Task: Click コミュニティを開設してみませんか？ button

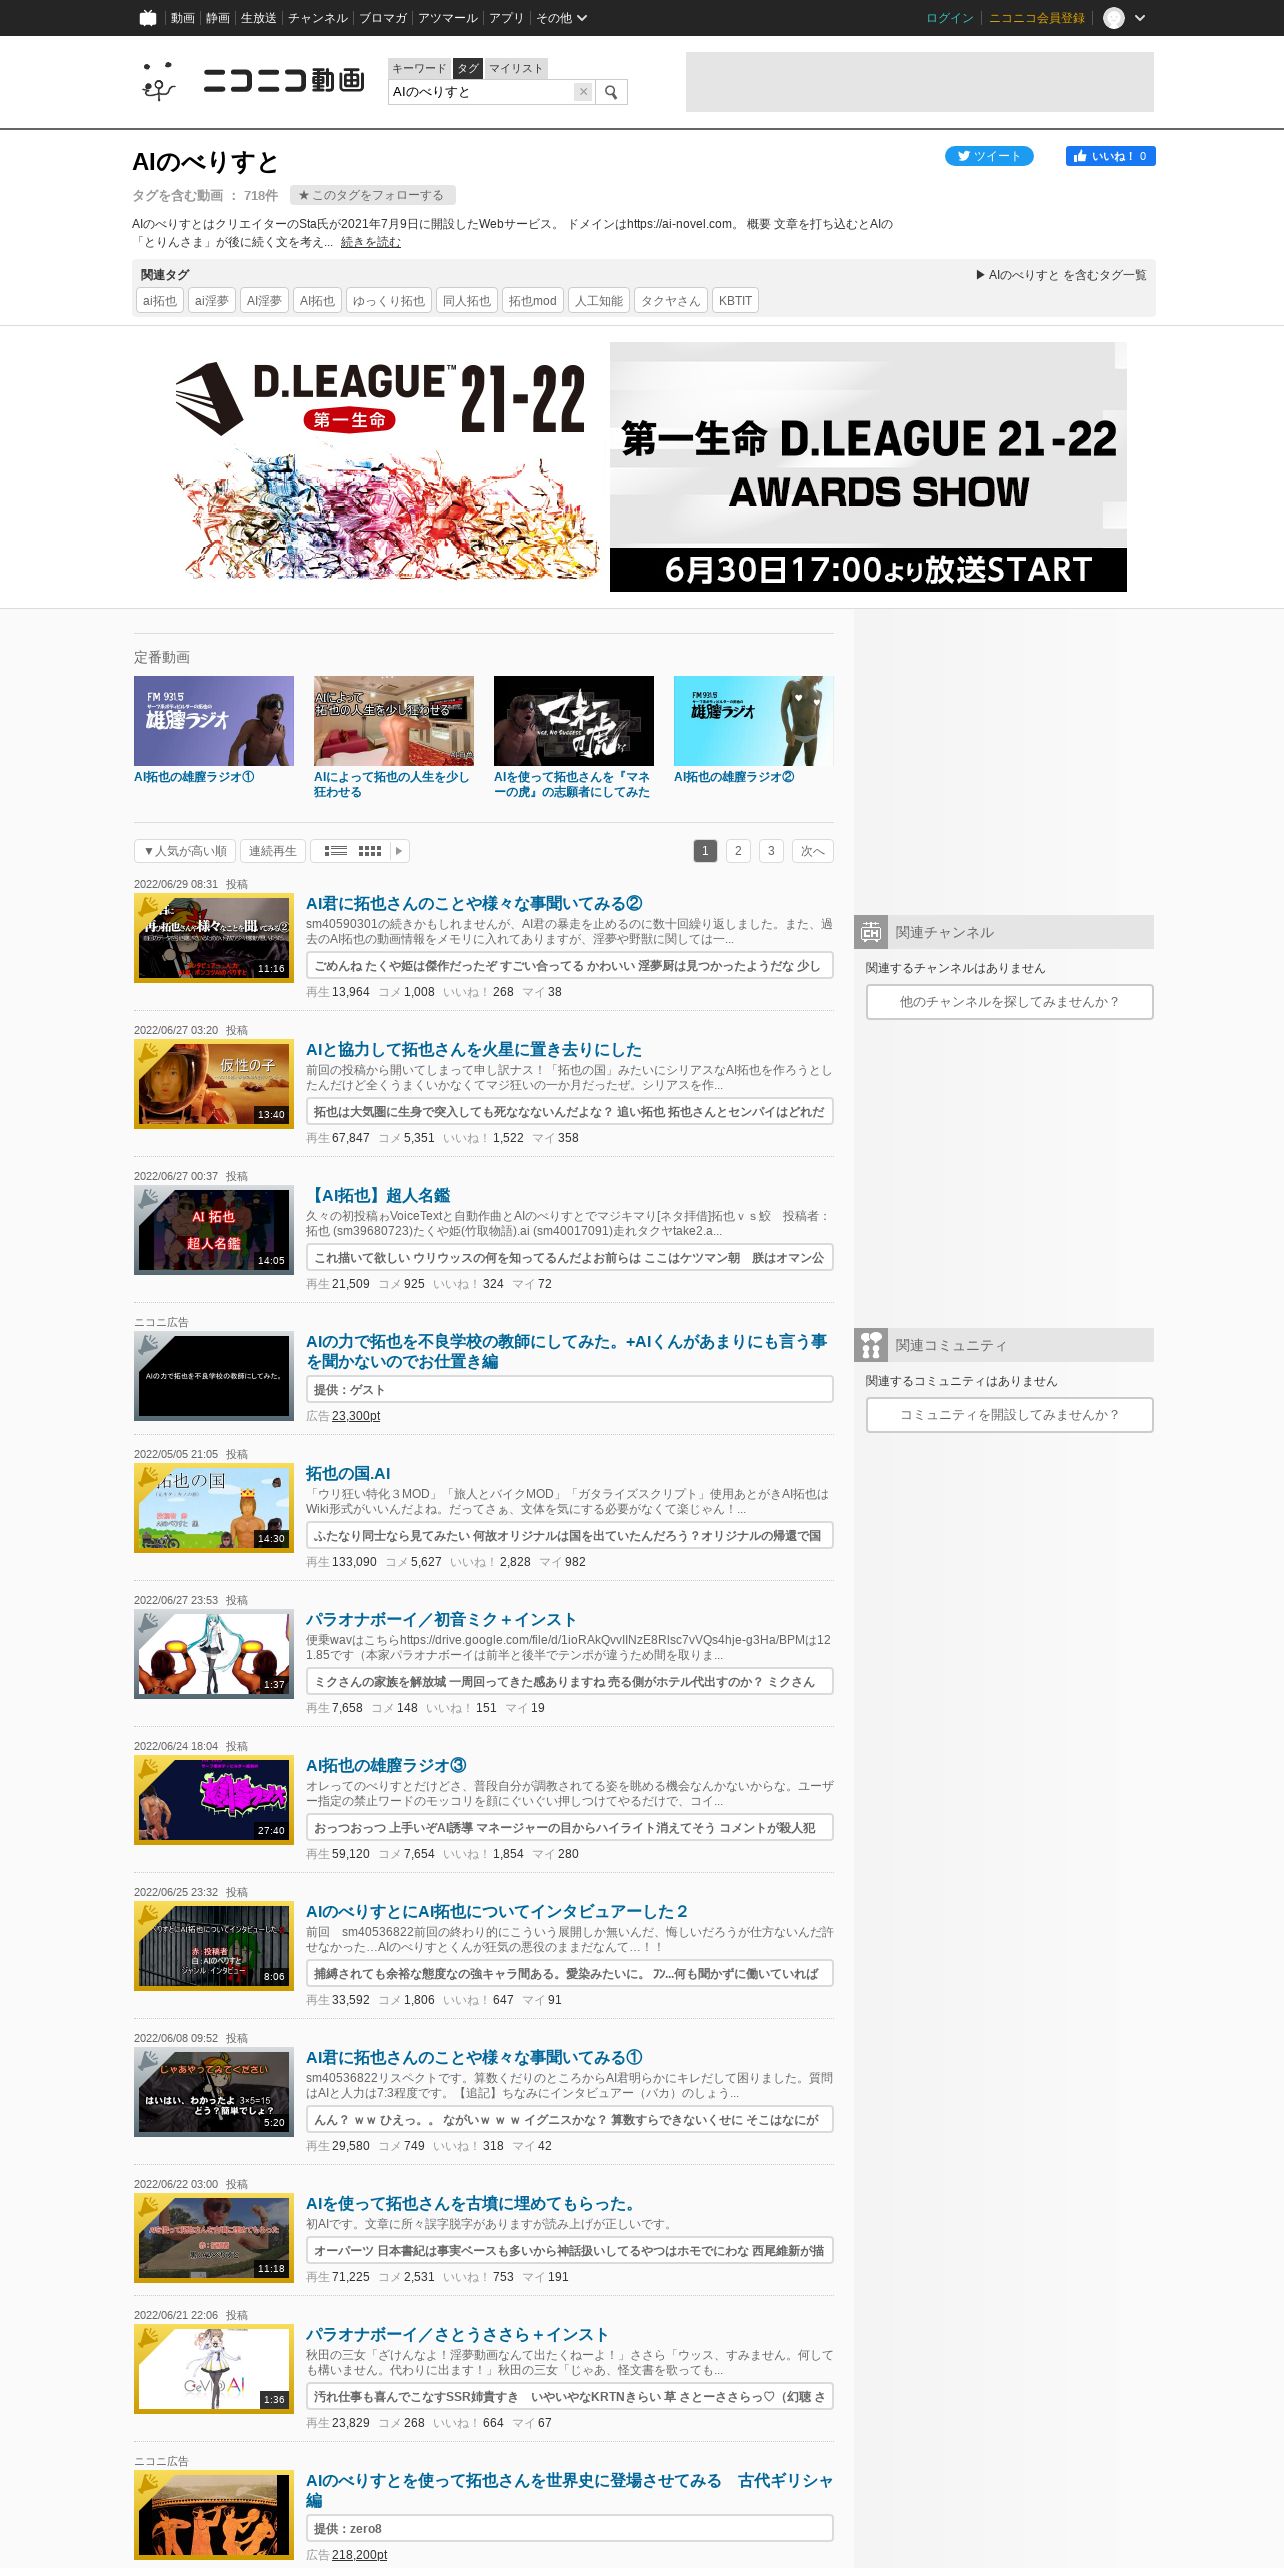Action: pyautogui.click(x=1010, y=1415)
